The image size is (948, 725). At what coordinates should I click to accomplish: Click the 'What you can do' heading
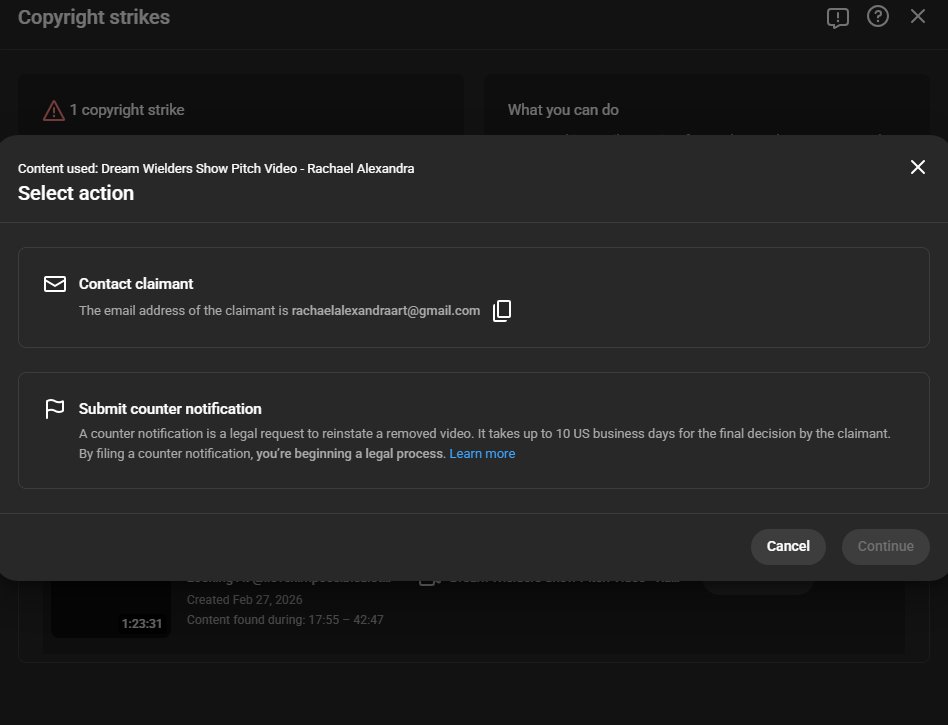point(563,110)
